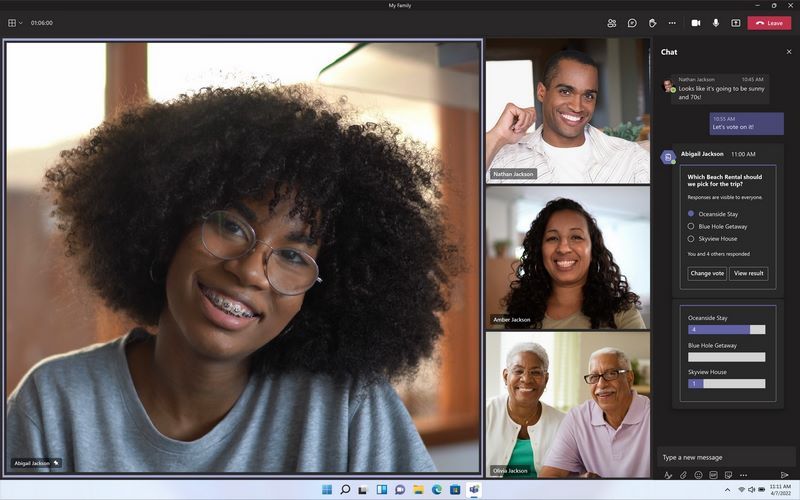Insert a GIF in the chat message

[713, 475]
